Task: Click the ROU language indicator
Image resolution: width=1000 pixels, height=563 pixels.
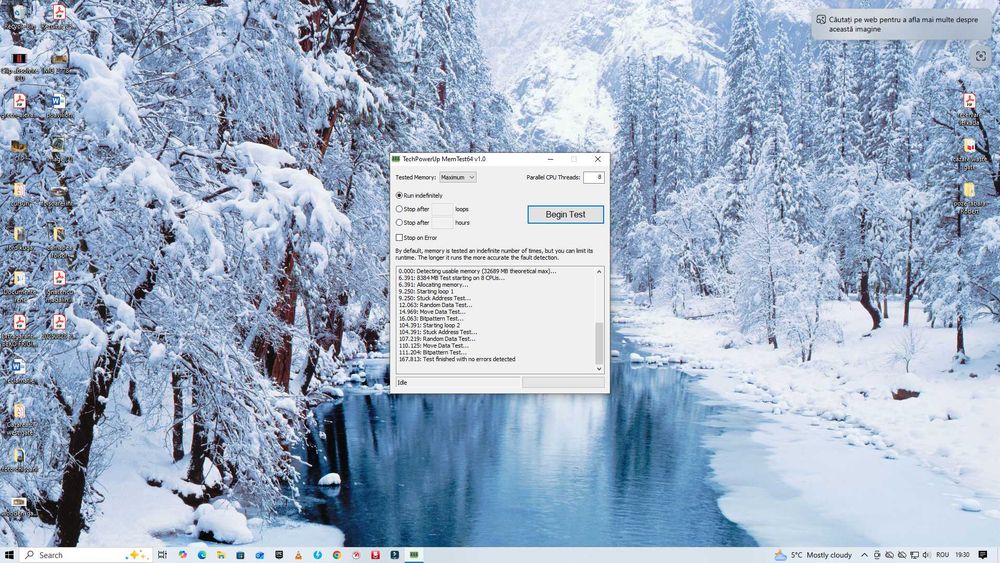Action: click(x=943, y=555)
